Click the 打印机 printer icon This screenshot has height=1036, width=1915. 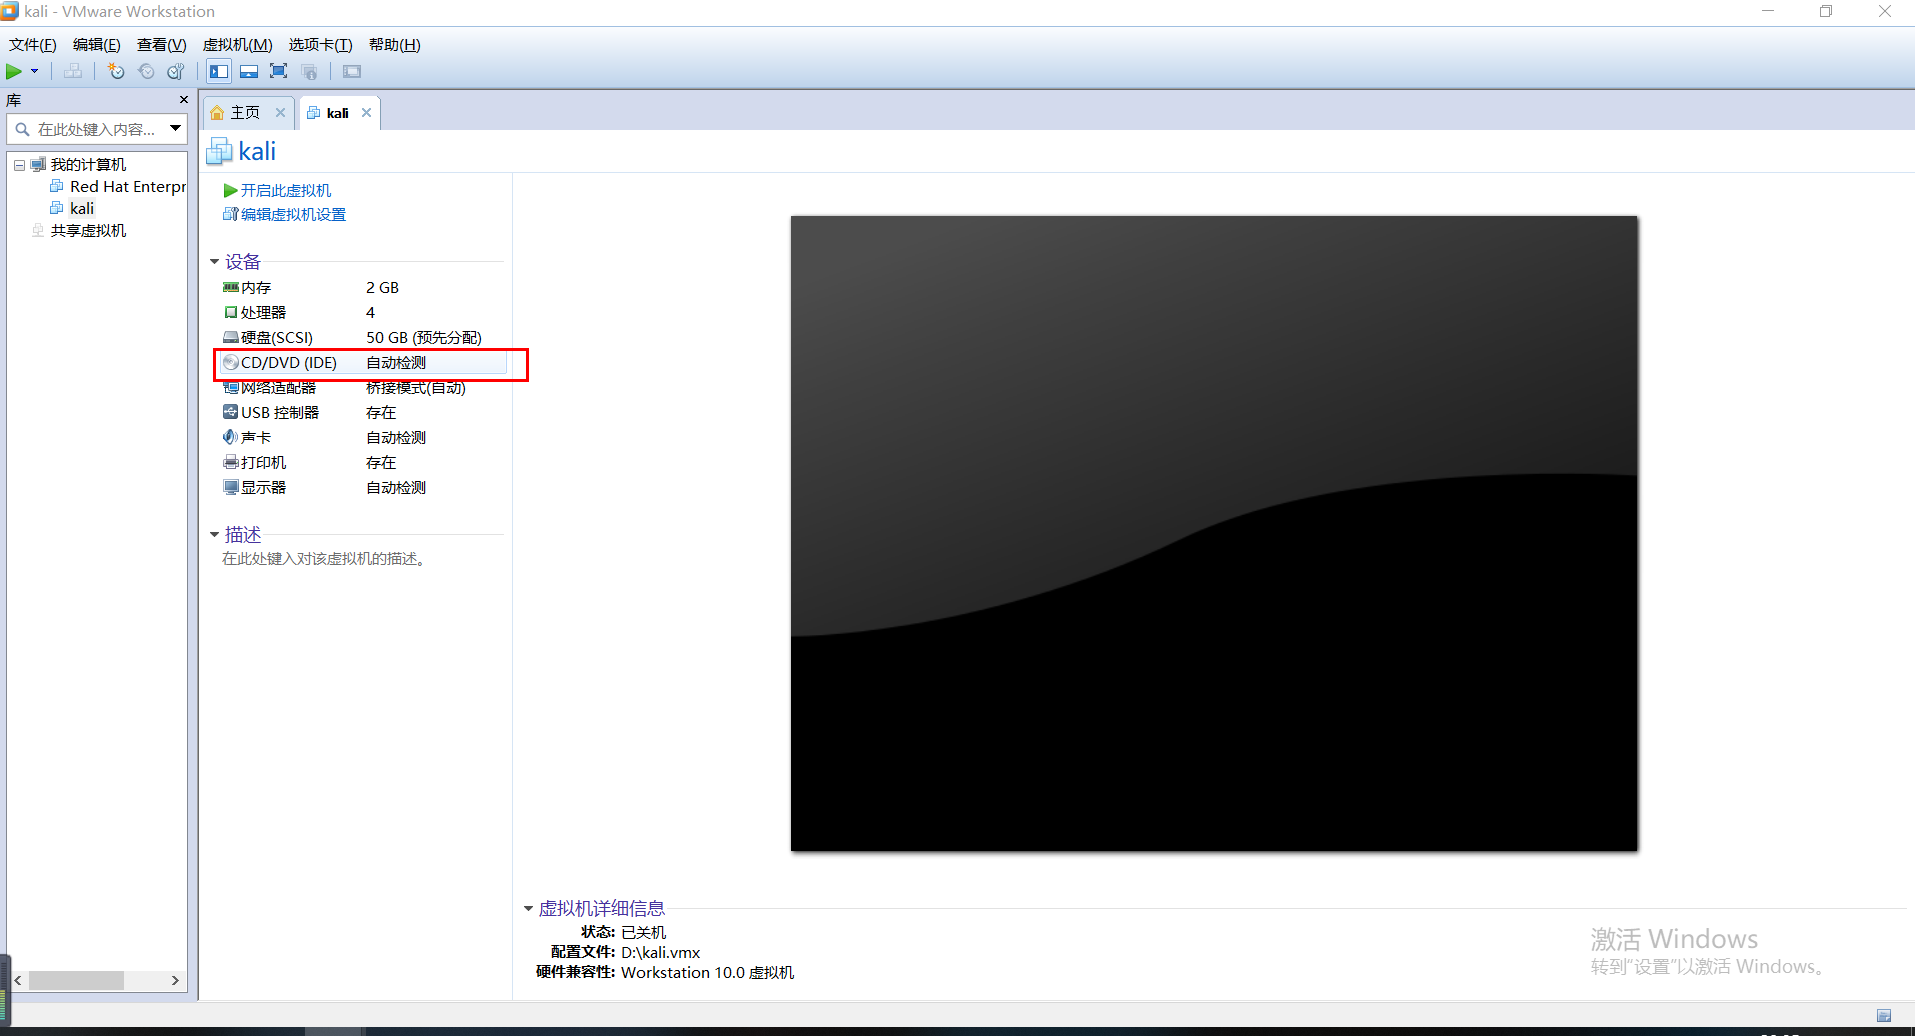230,463
